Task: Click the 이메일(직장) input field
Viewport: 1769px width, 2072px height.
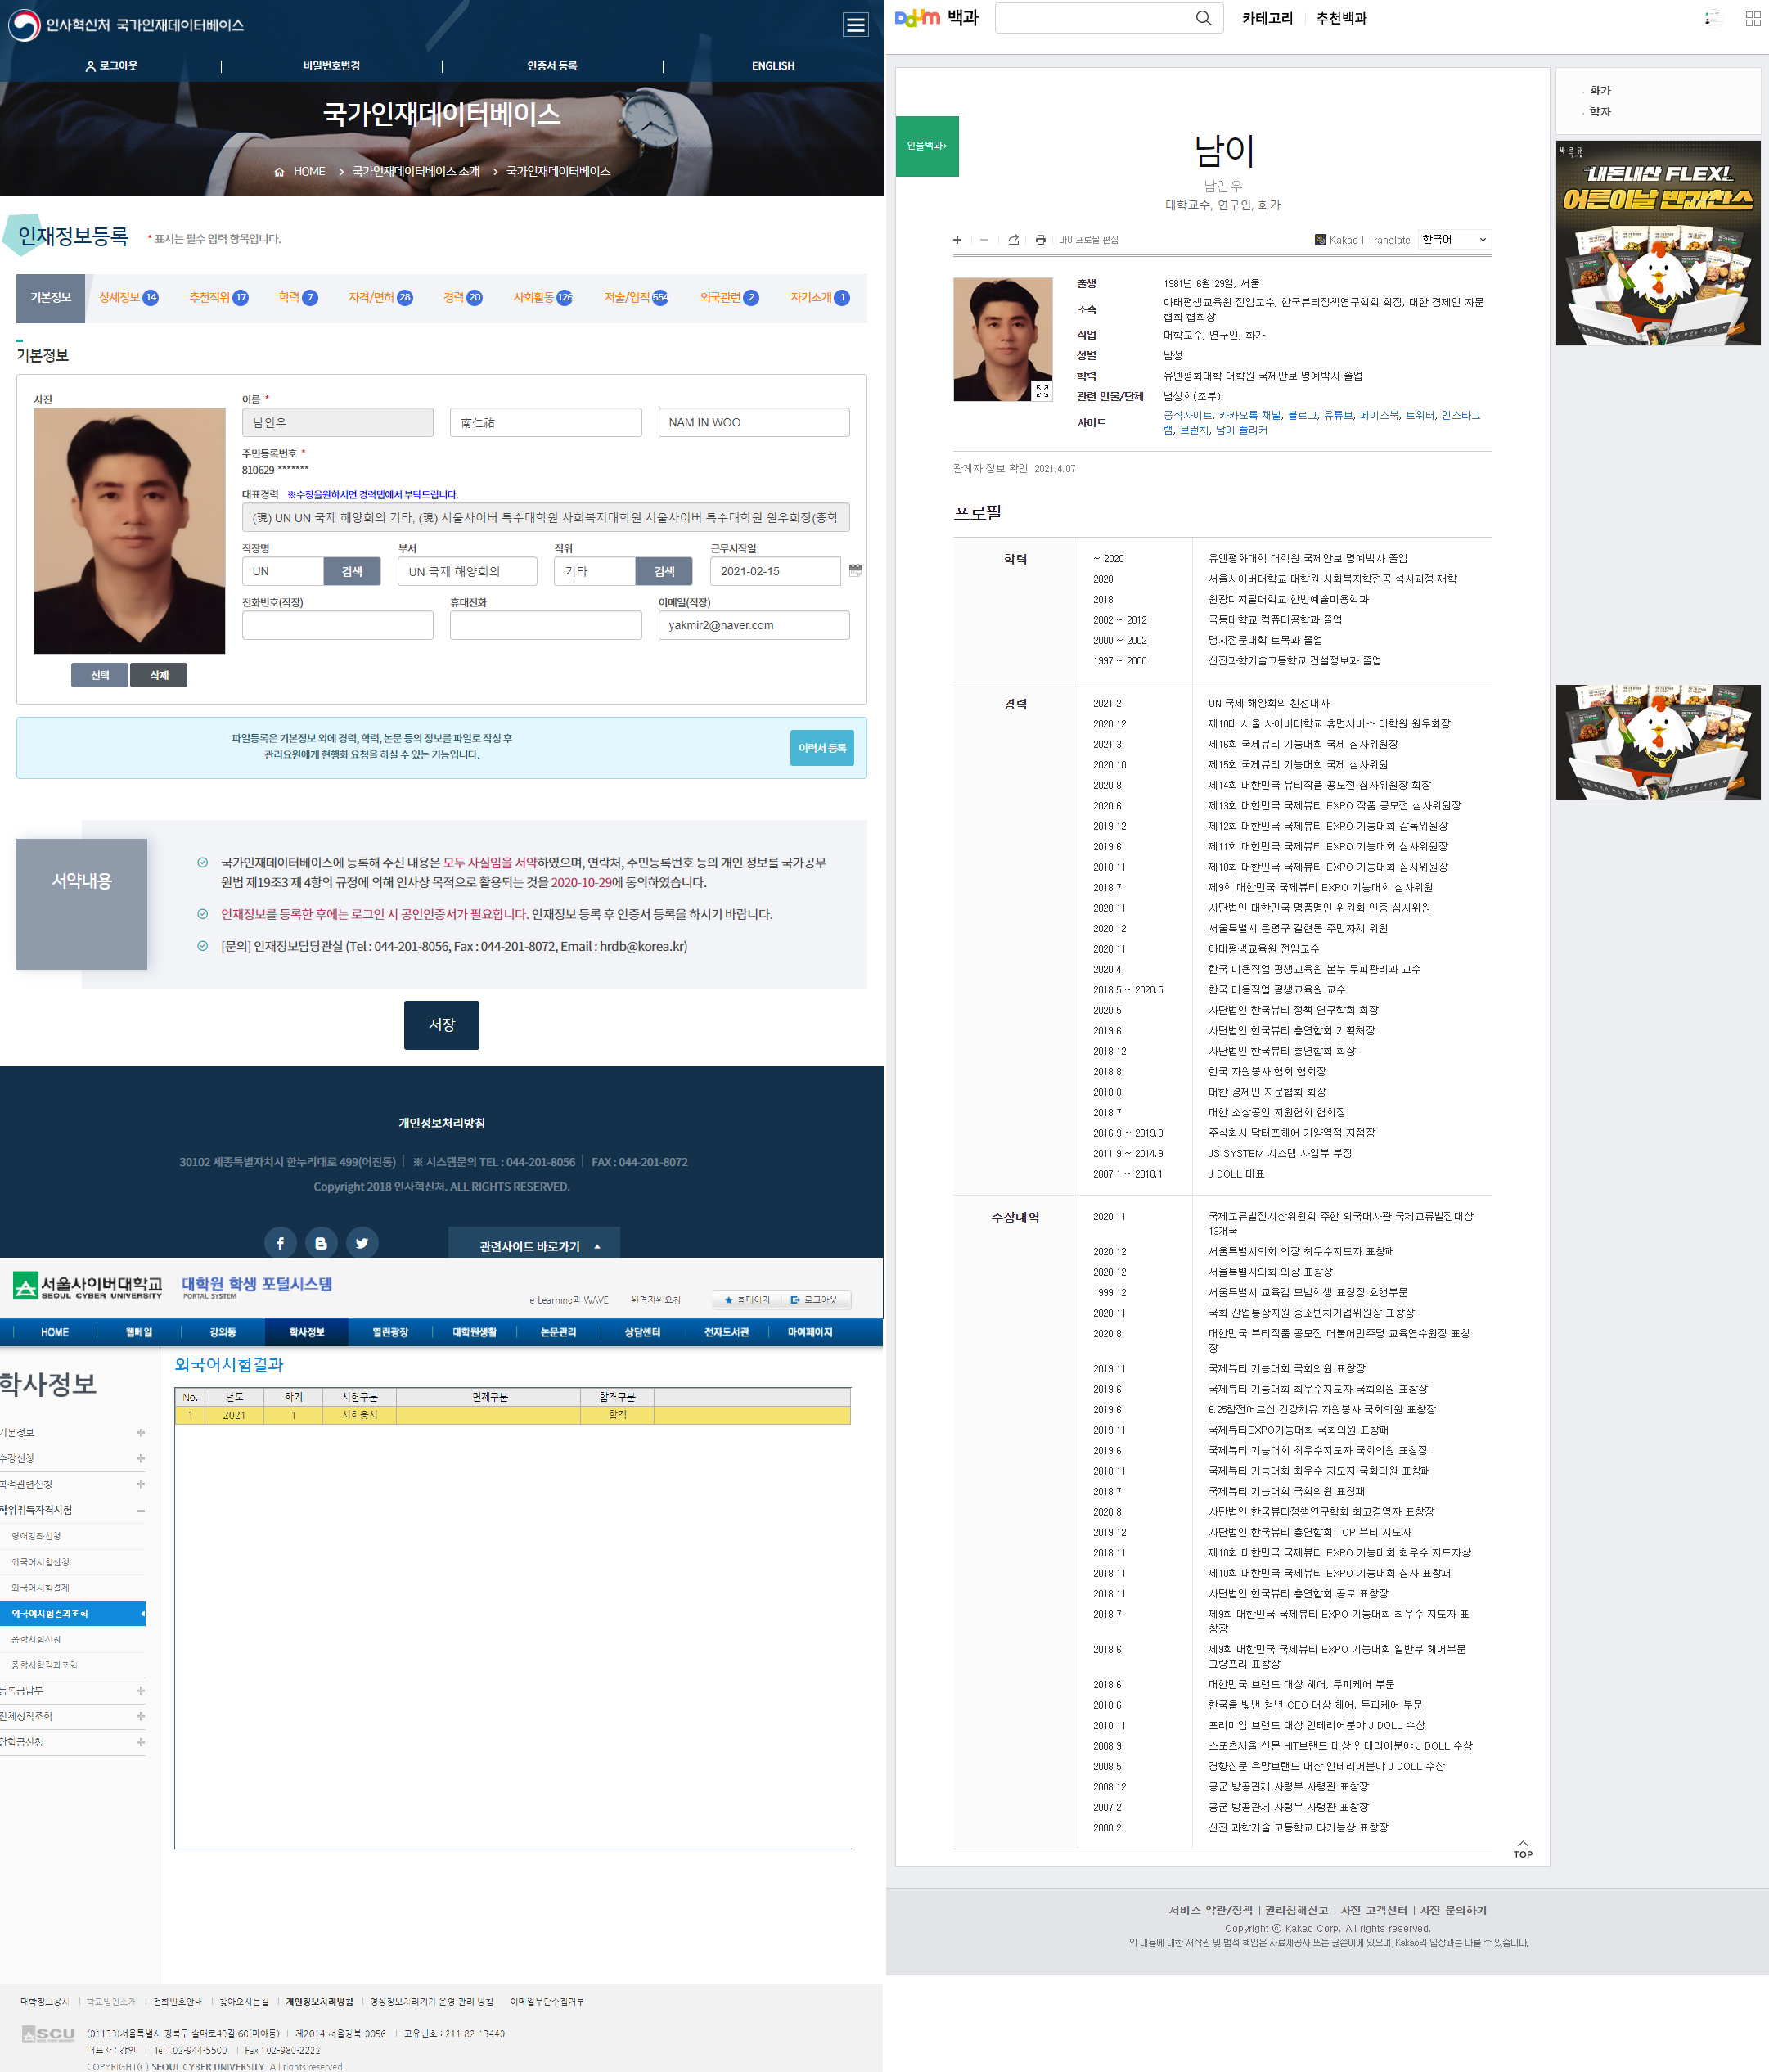Action: [753, 625]
